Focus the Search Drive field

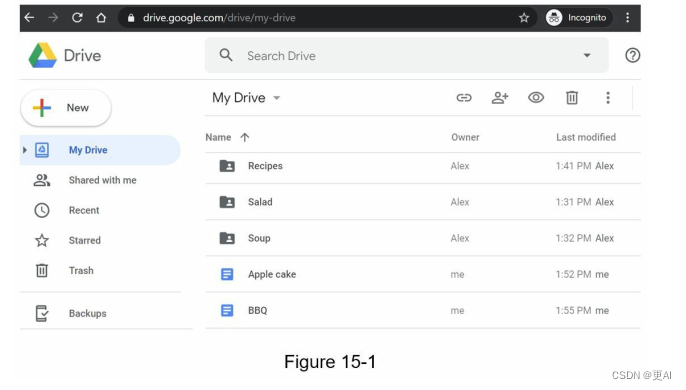(406, 56)
